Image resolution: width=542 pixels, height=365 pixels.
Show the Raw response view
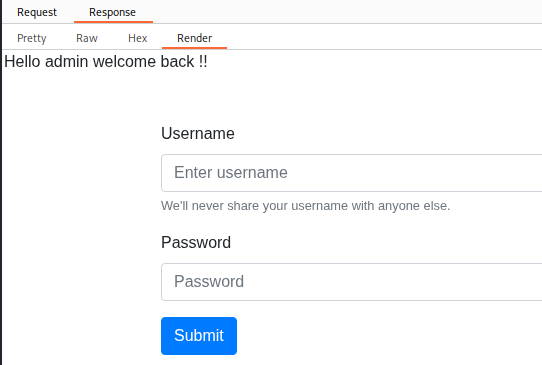pyautogui.click(x=87, y=38)
